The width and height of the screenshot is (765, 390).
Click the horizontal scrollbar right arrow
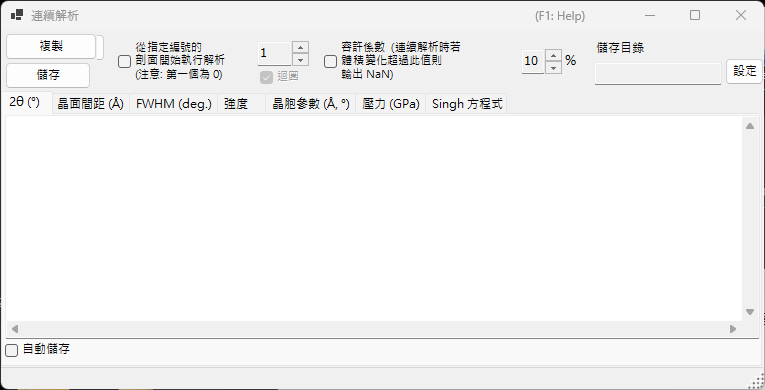[x=733, y=329]
